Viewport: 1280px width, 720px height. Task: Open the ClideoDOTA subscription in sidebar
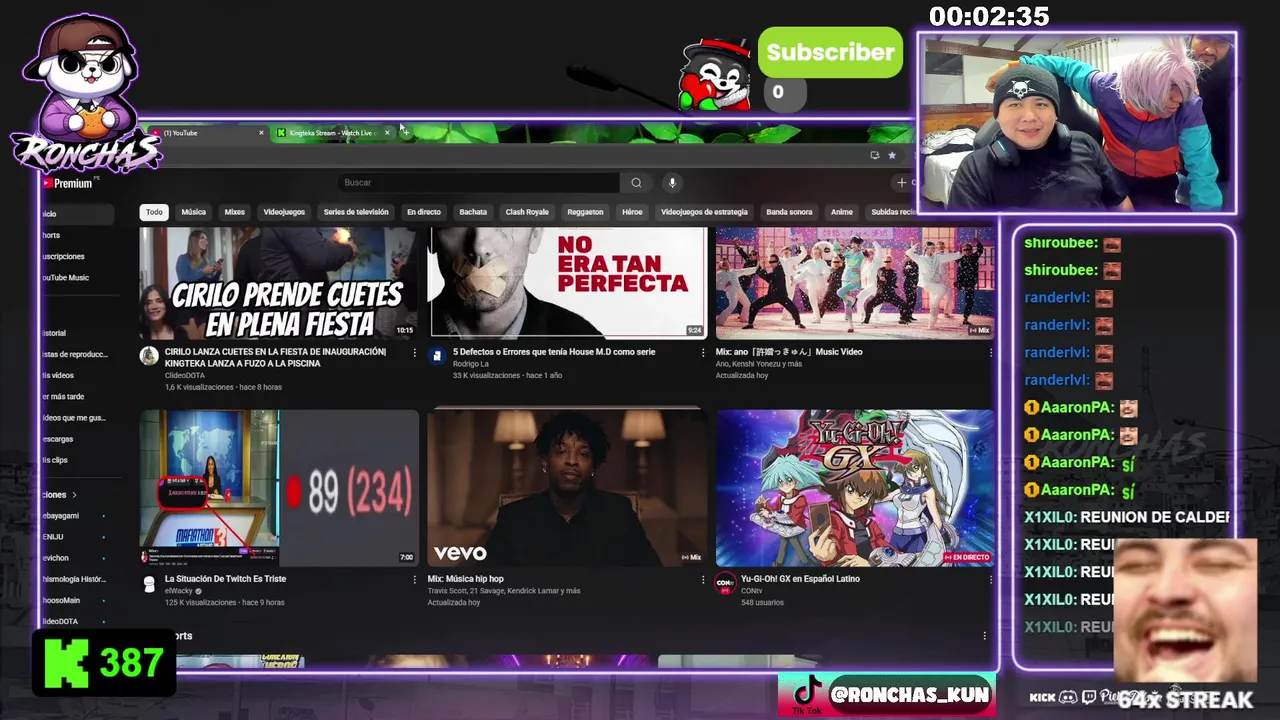(x=75, y=621)
